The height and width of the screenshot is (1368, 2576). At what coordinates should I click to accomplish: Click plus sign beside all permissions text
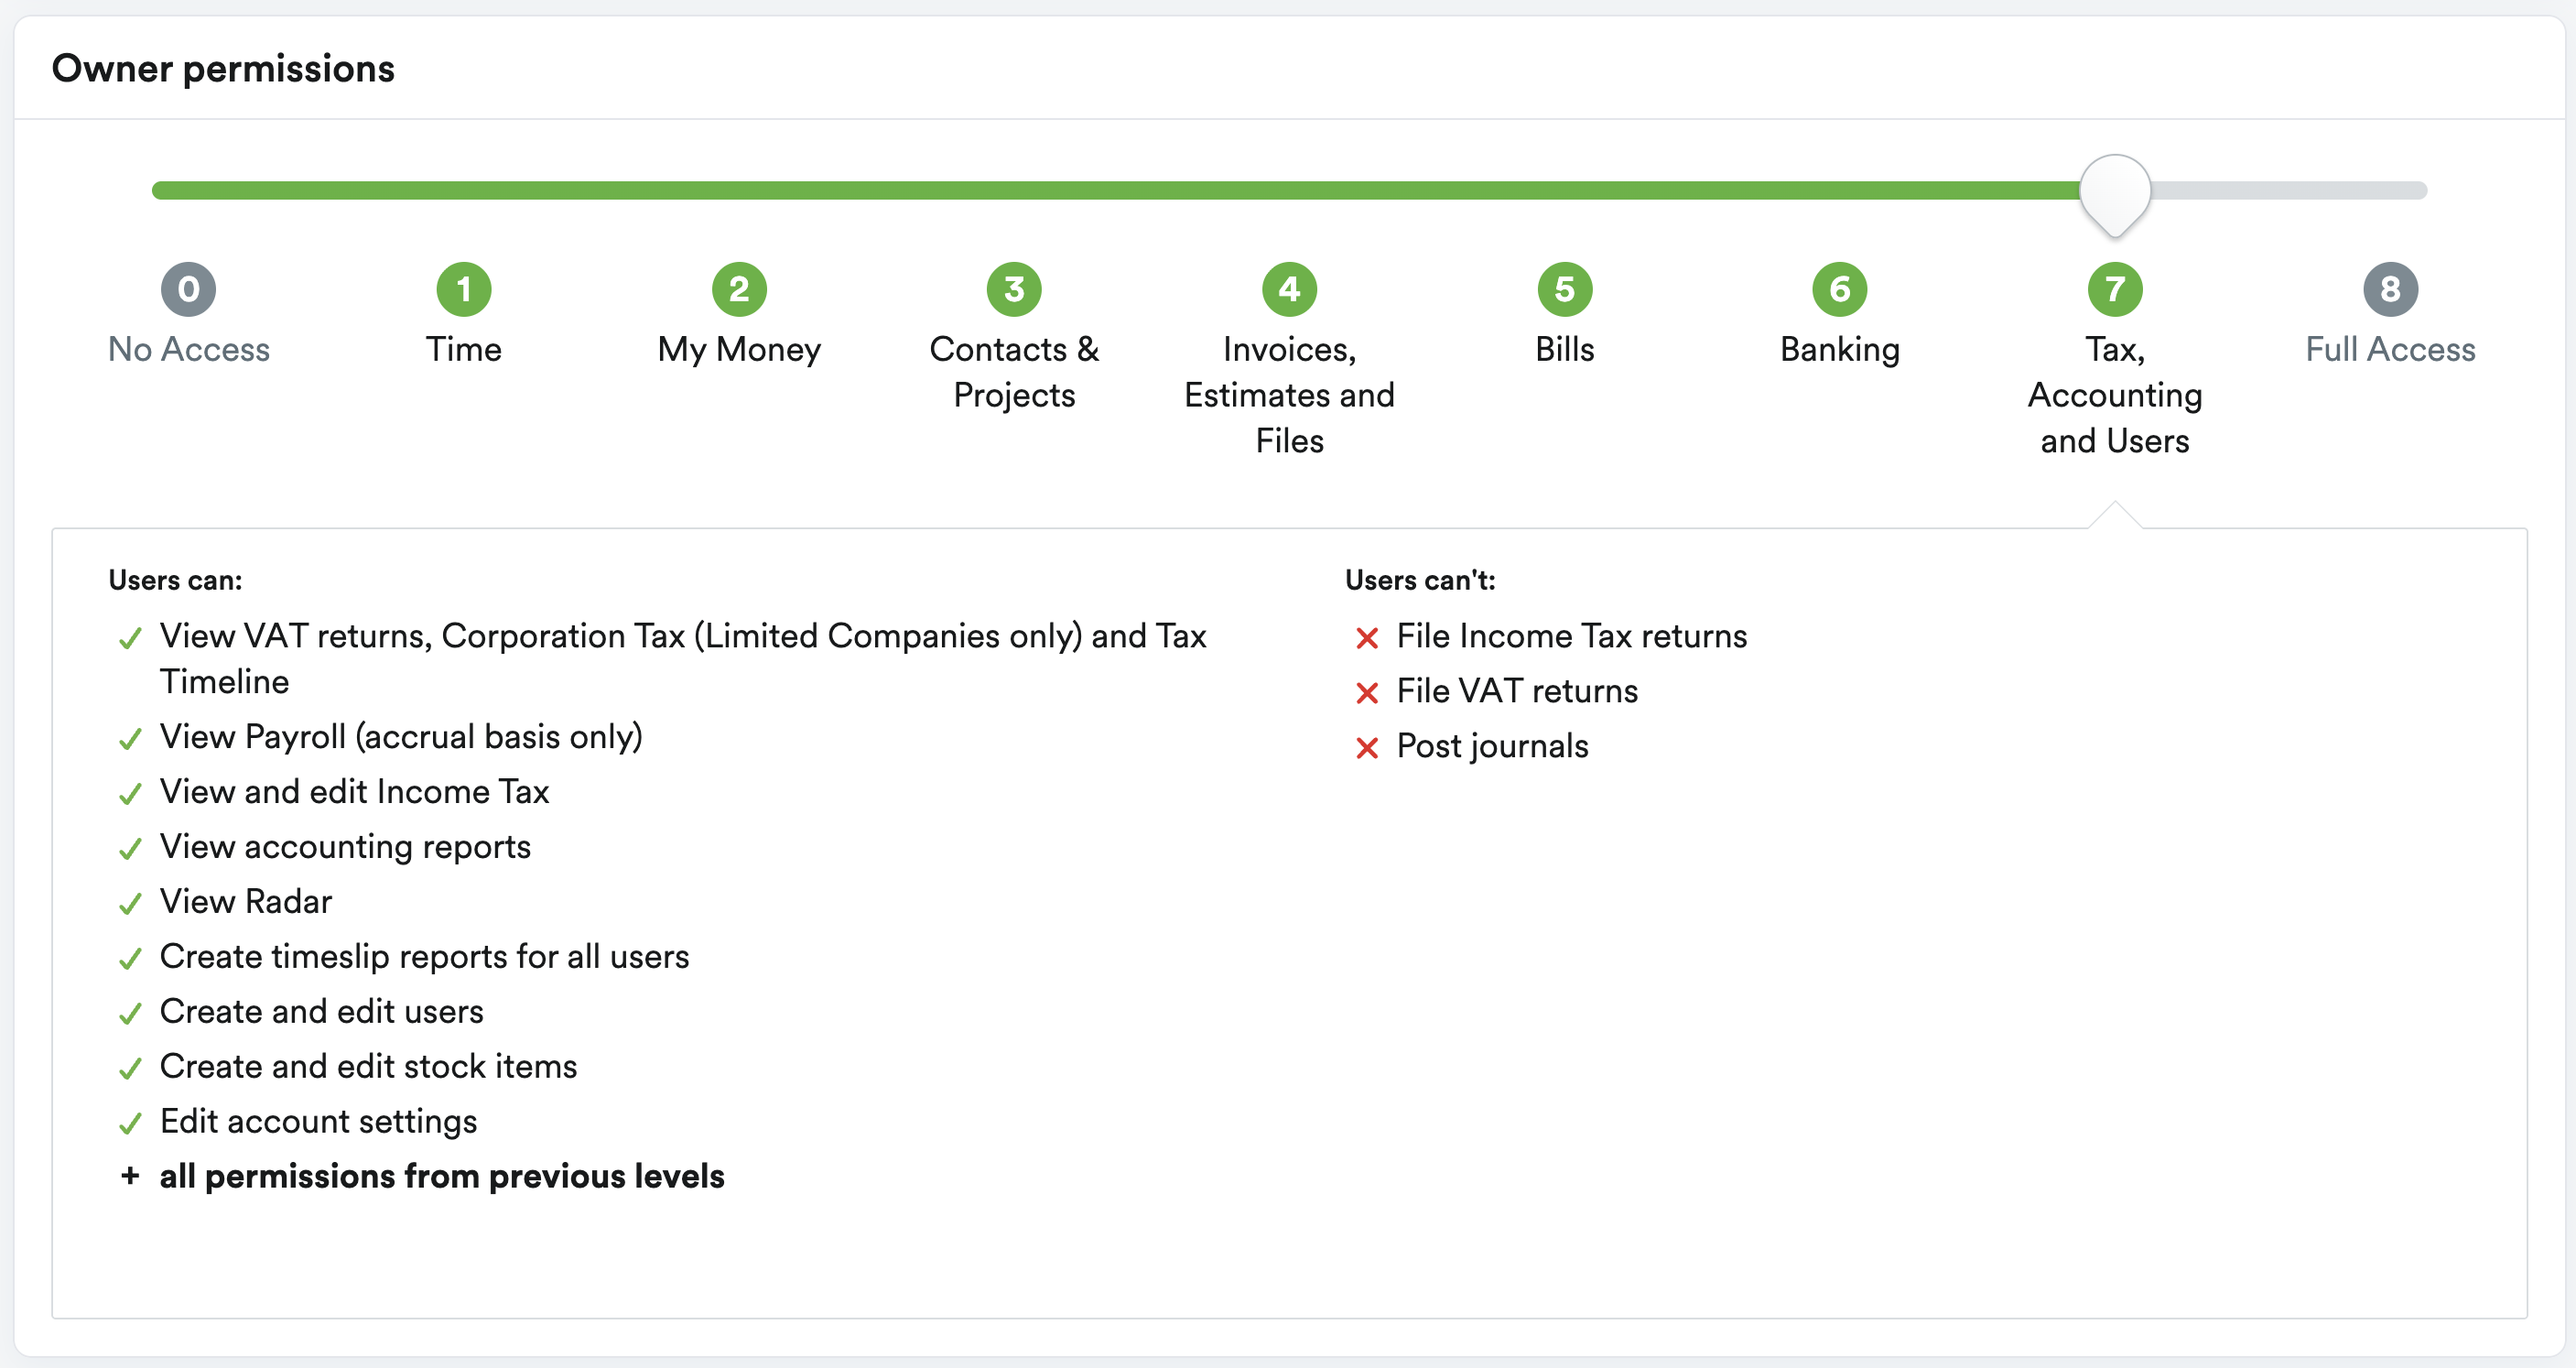130,1176
